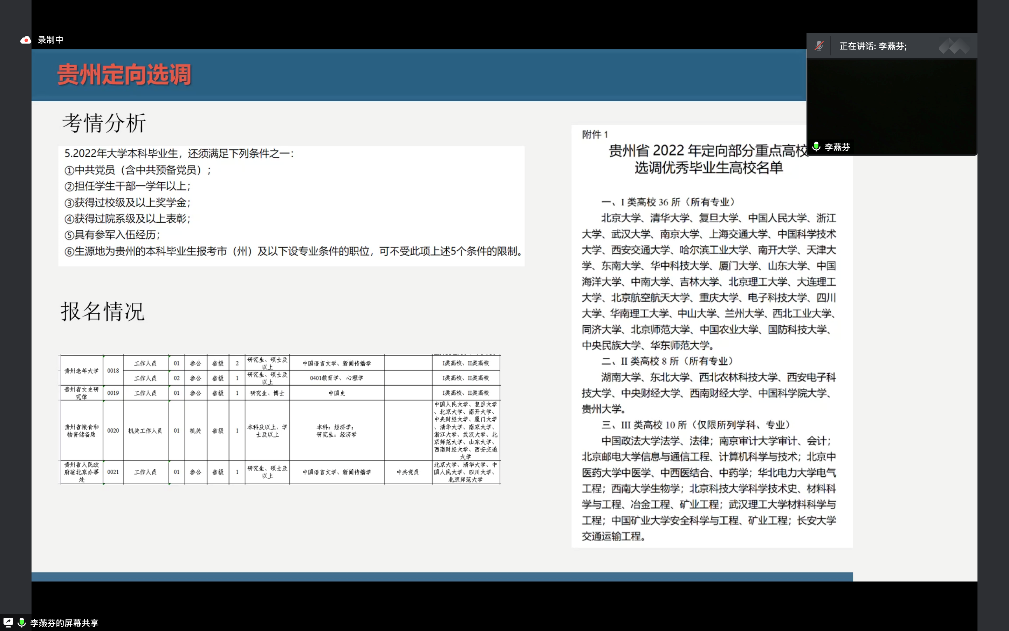Click the line 5.2022年大学本科毕业生

point(179,154)
